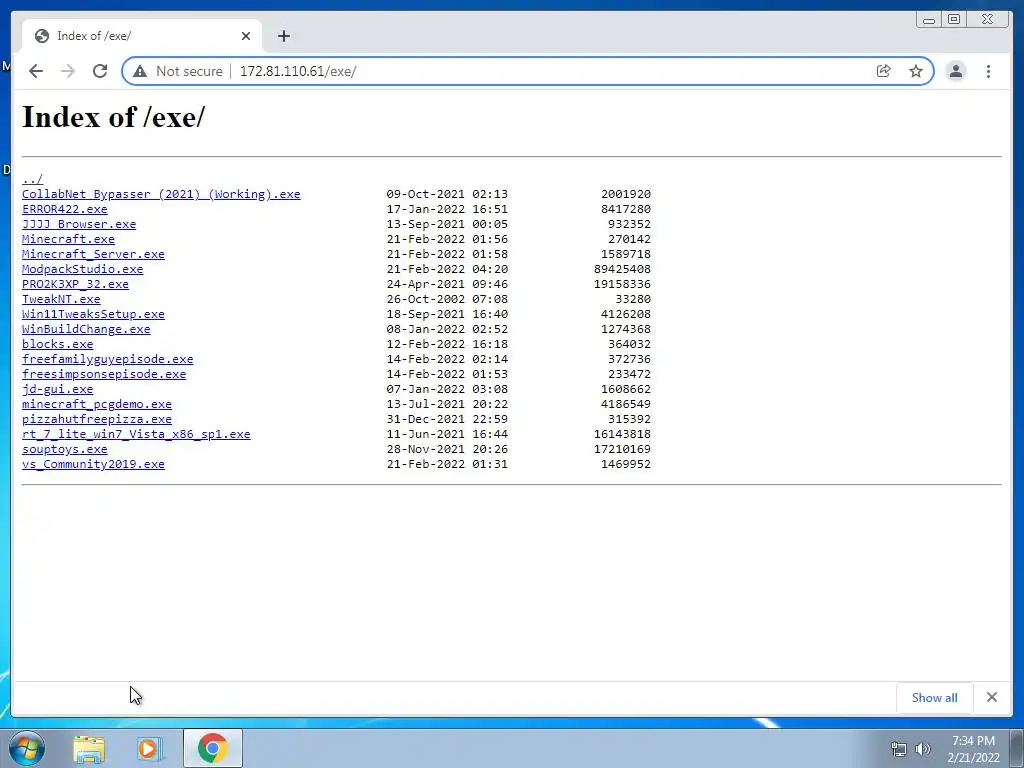Click the date 21-Feb-2022 04:20
Viewport: 1024px width, 768px height.
(447, 269)
